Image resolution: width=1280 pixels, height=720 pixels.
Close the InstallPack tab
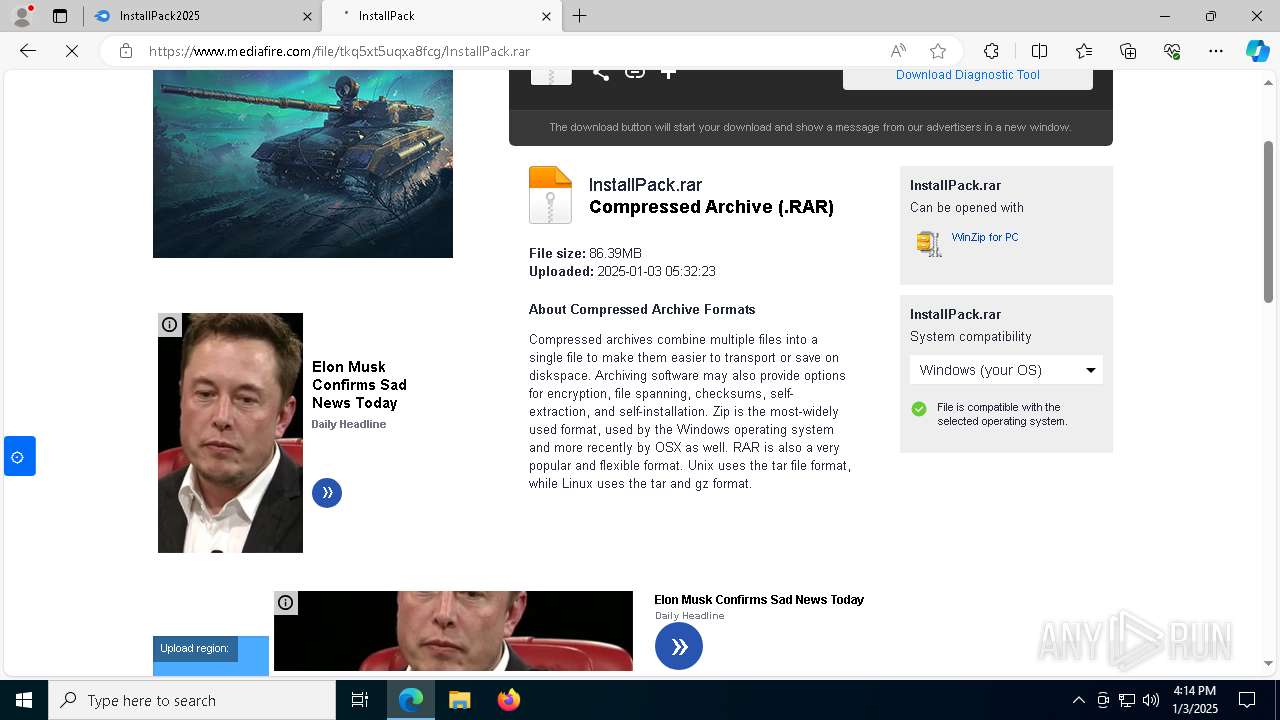click(x=546, y=16)
